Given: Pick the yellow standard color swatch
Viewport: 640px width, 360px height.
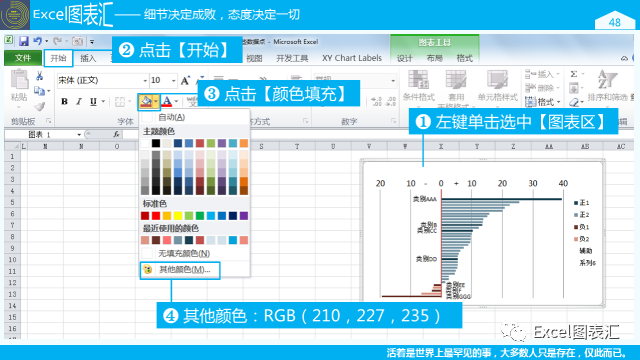Looking at the screenshot, I should (178, 216).
